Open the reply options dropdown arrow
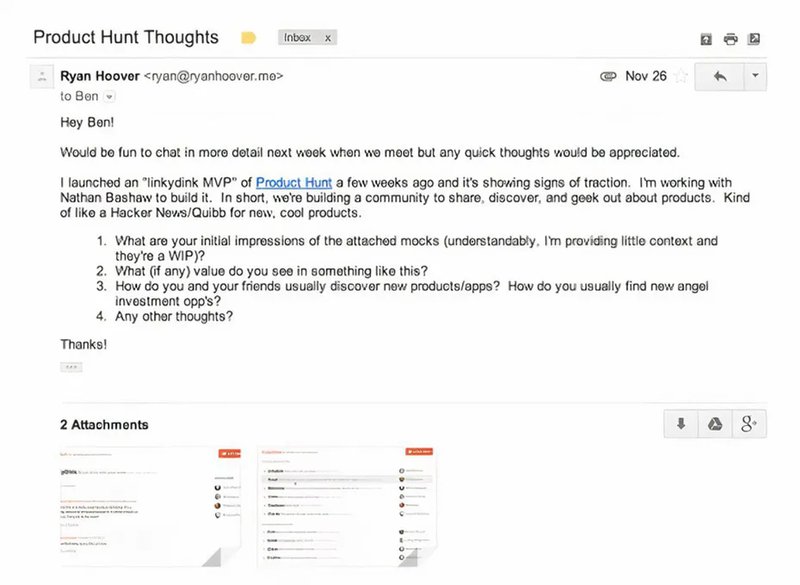 [753, 76]
